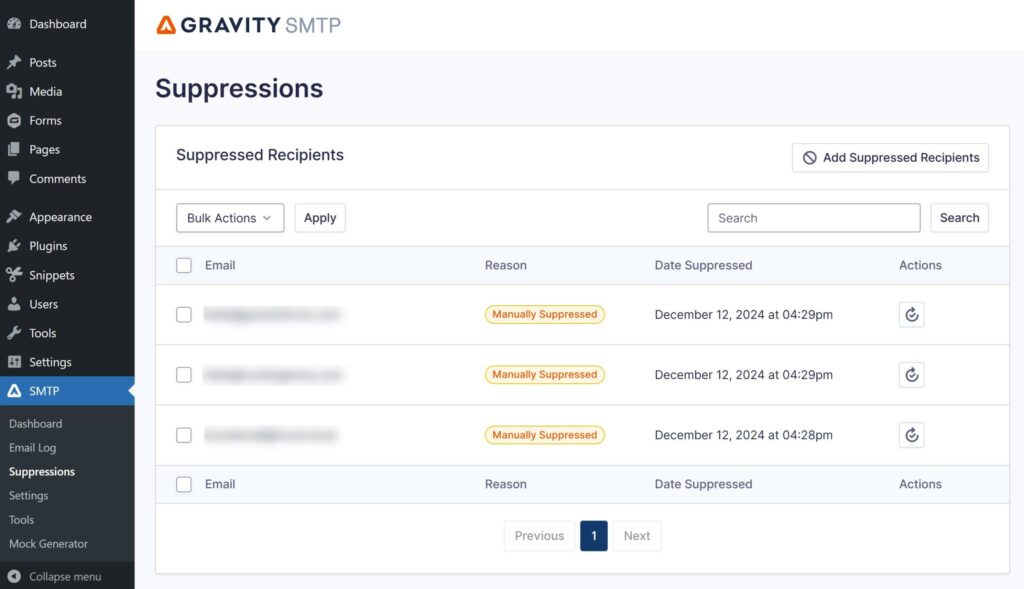
Task: Unsuppress the first recipient using its action icon
Action: pos(911,314)
